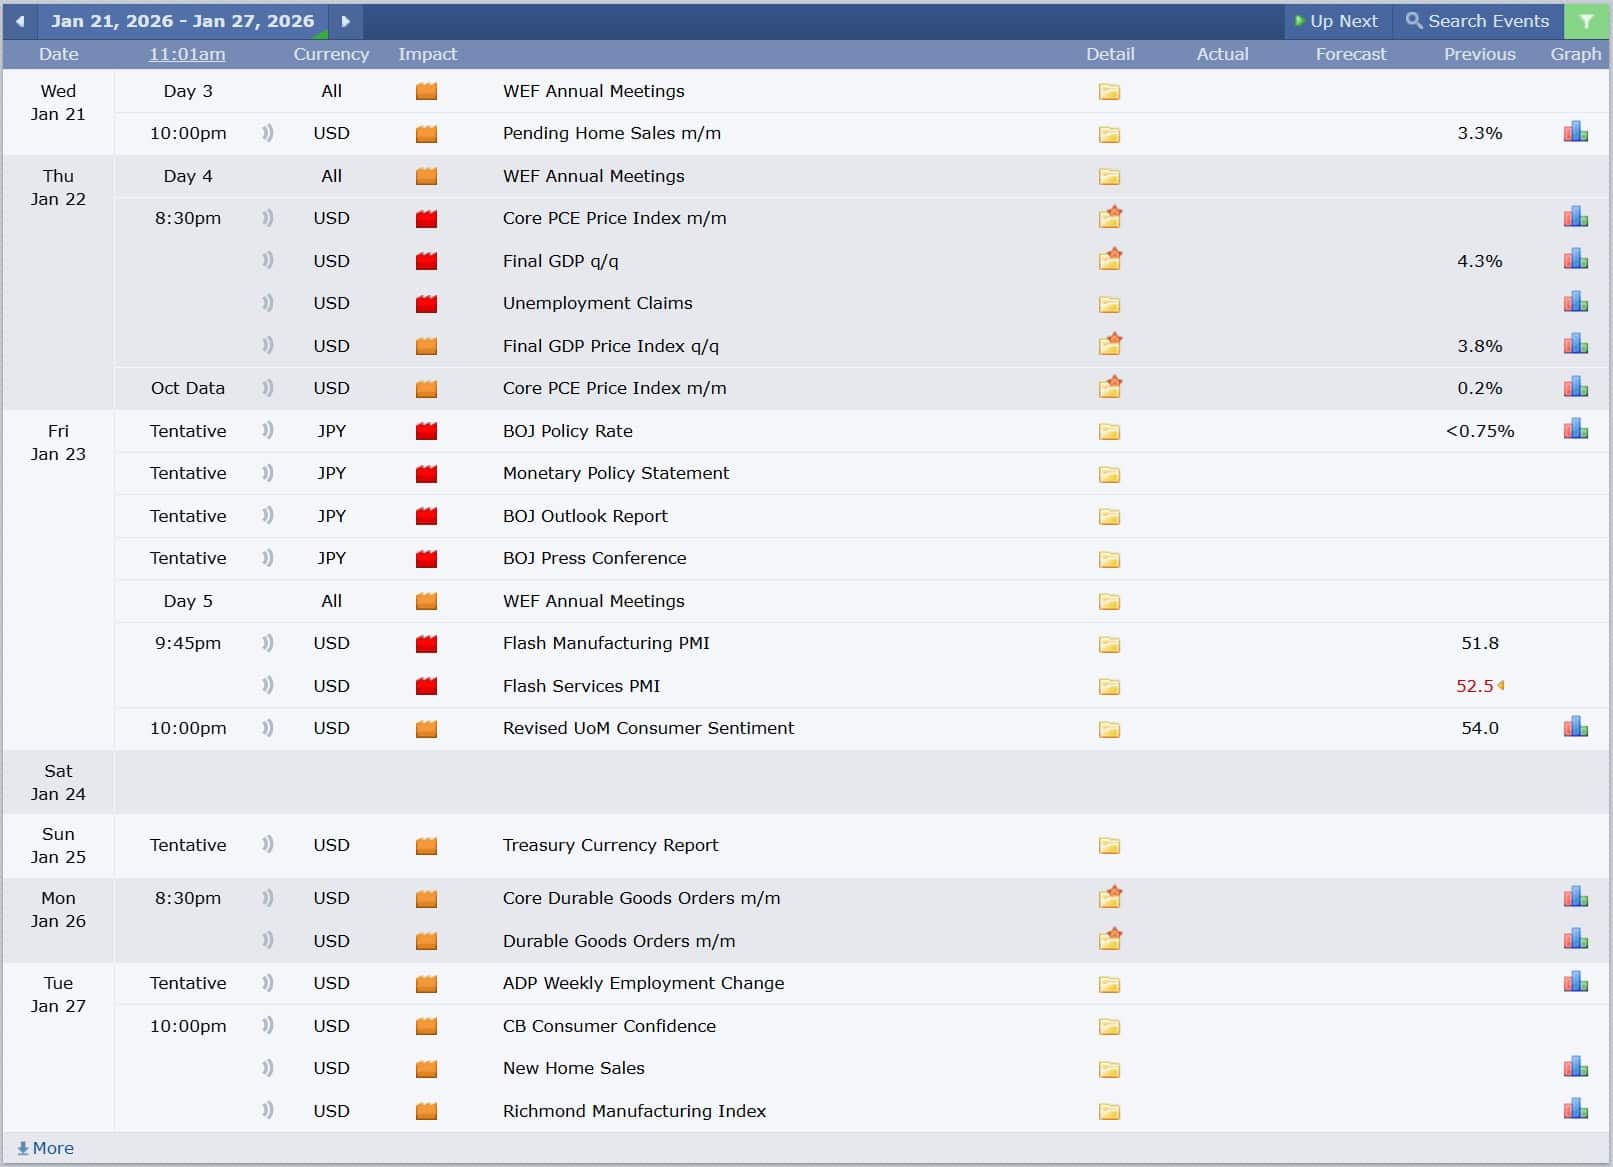Image resolution: width=1613 pixels, height=1167 pixels.
Task: Open starred detail folder for Durable Goods Orders
Action: pyautogui.click(x=1110, y=940)
